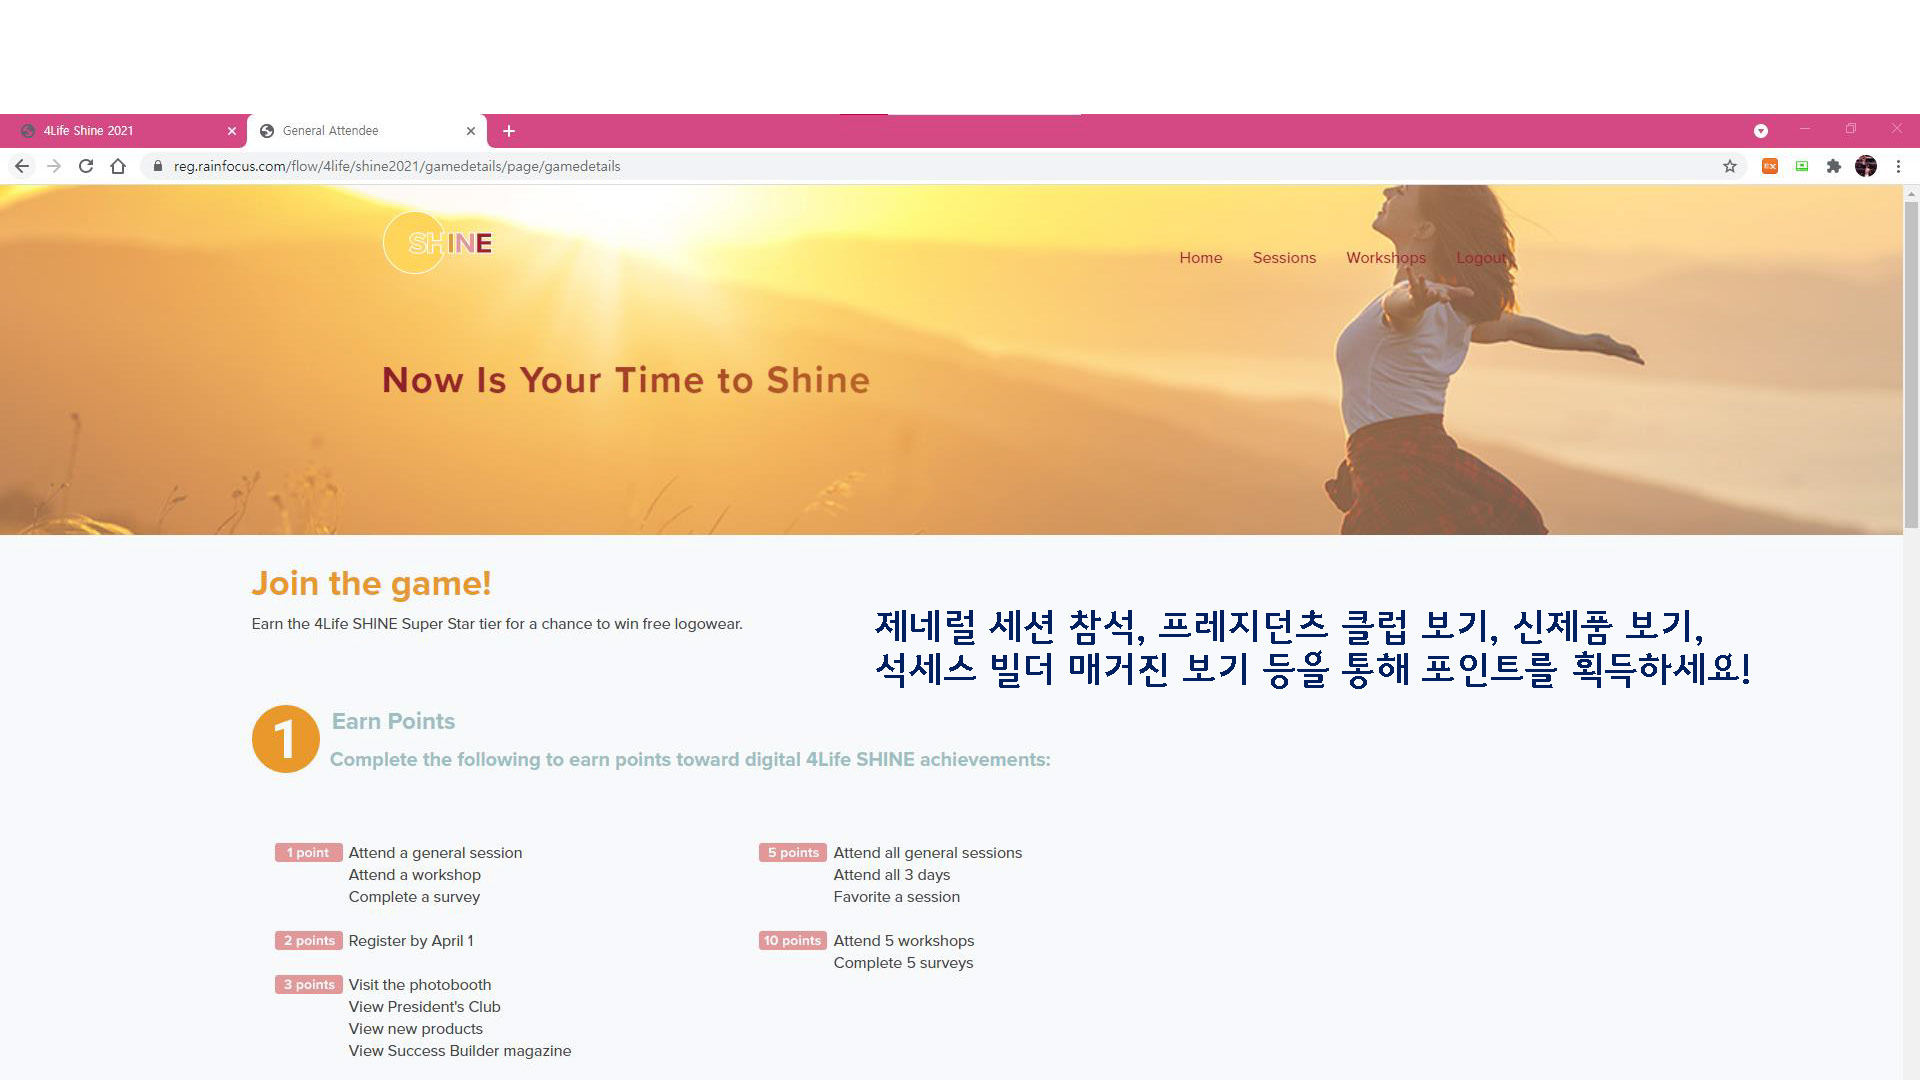
Task: Click the 3 points badge
Action: 308,985
